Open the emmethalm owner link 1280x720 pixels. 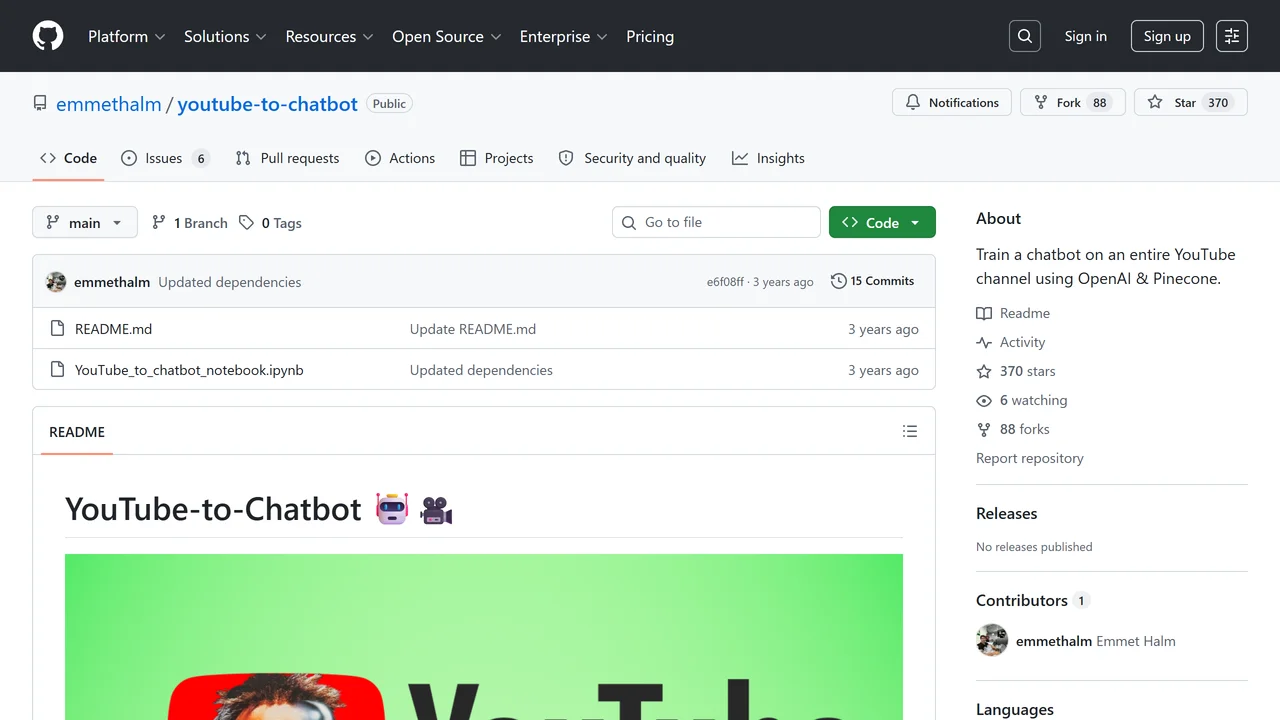point(109,104)
